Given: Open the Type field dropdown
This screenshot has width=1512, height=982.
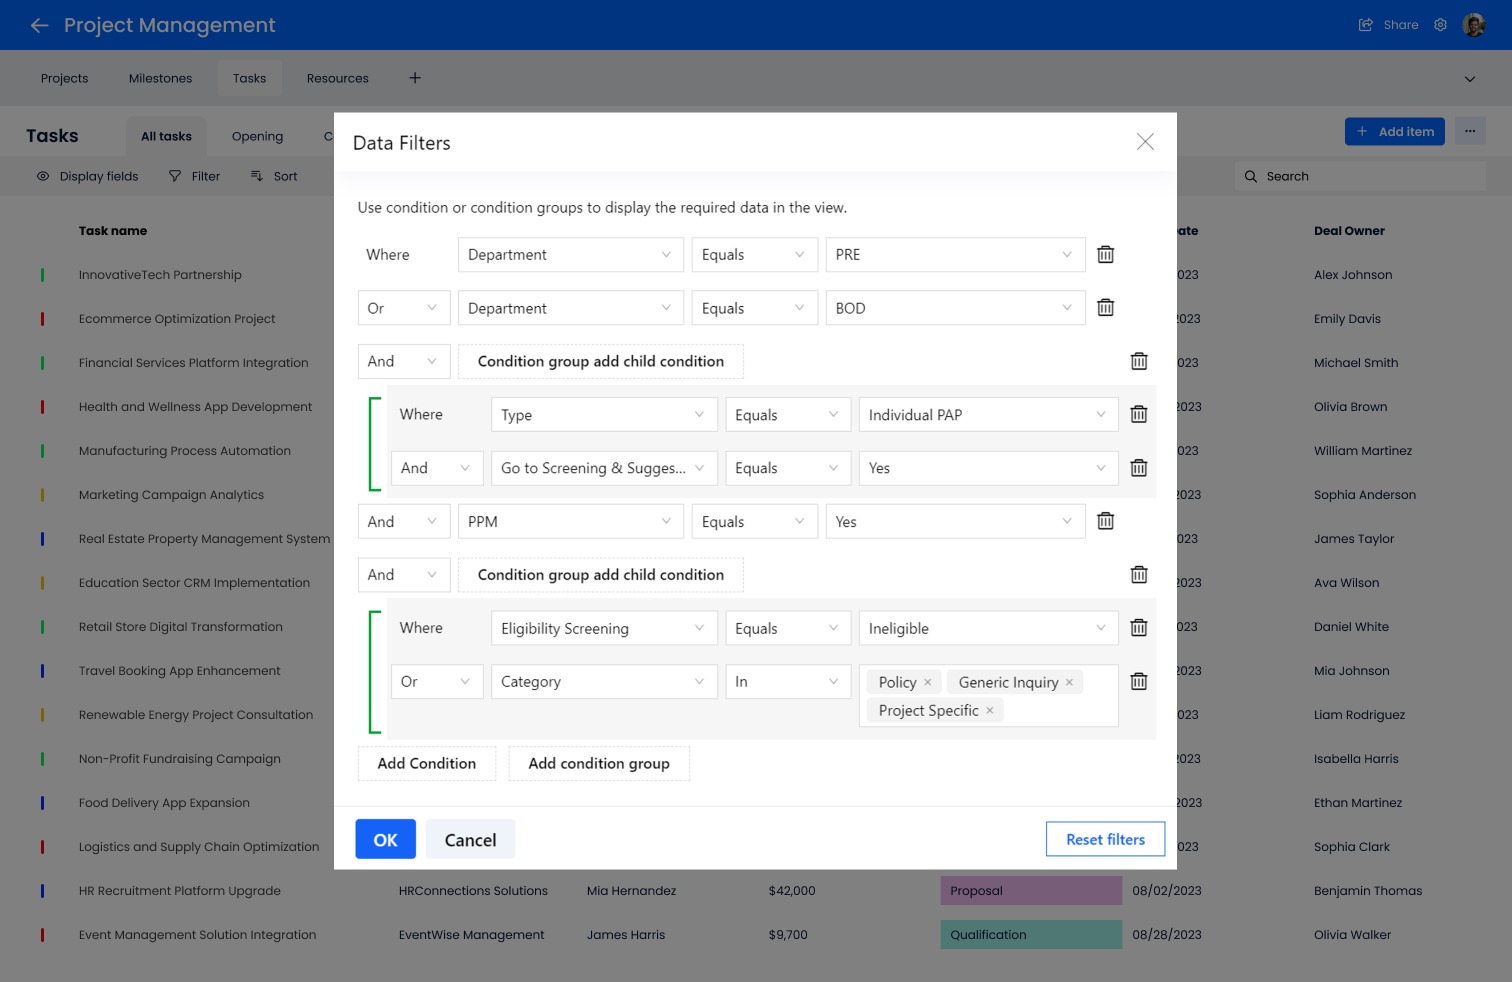Looking at the screenshot, I should click(x=603, y=414).
